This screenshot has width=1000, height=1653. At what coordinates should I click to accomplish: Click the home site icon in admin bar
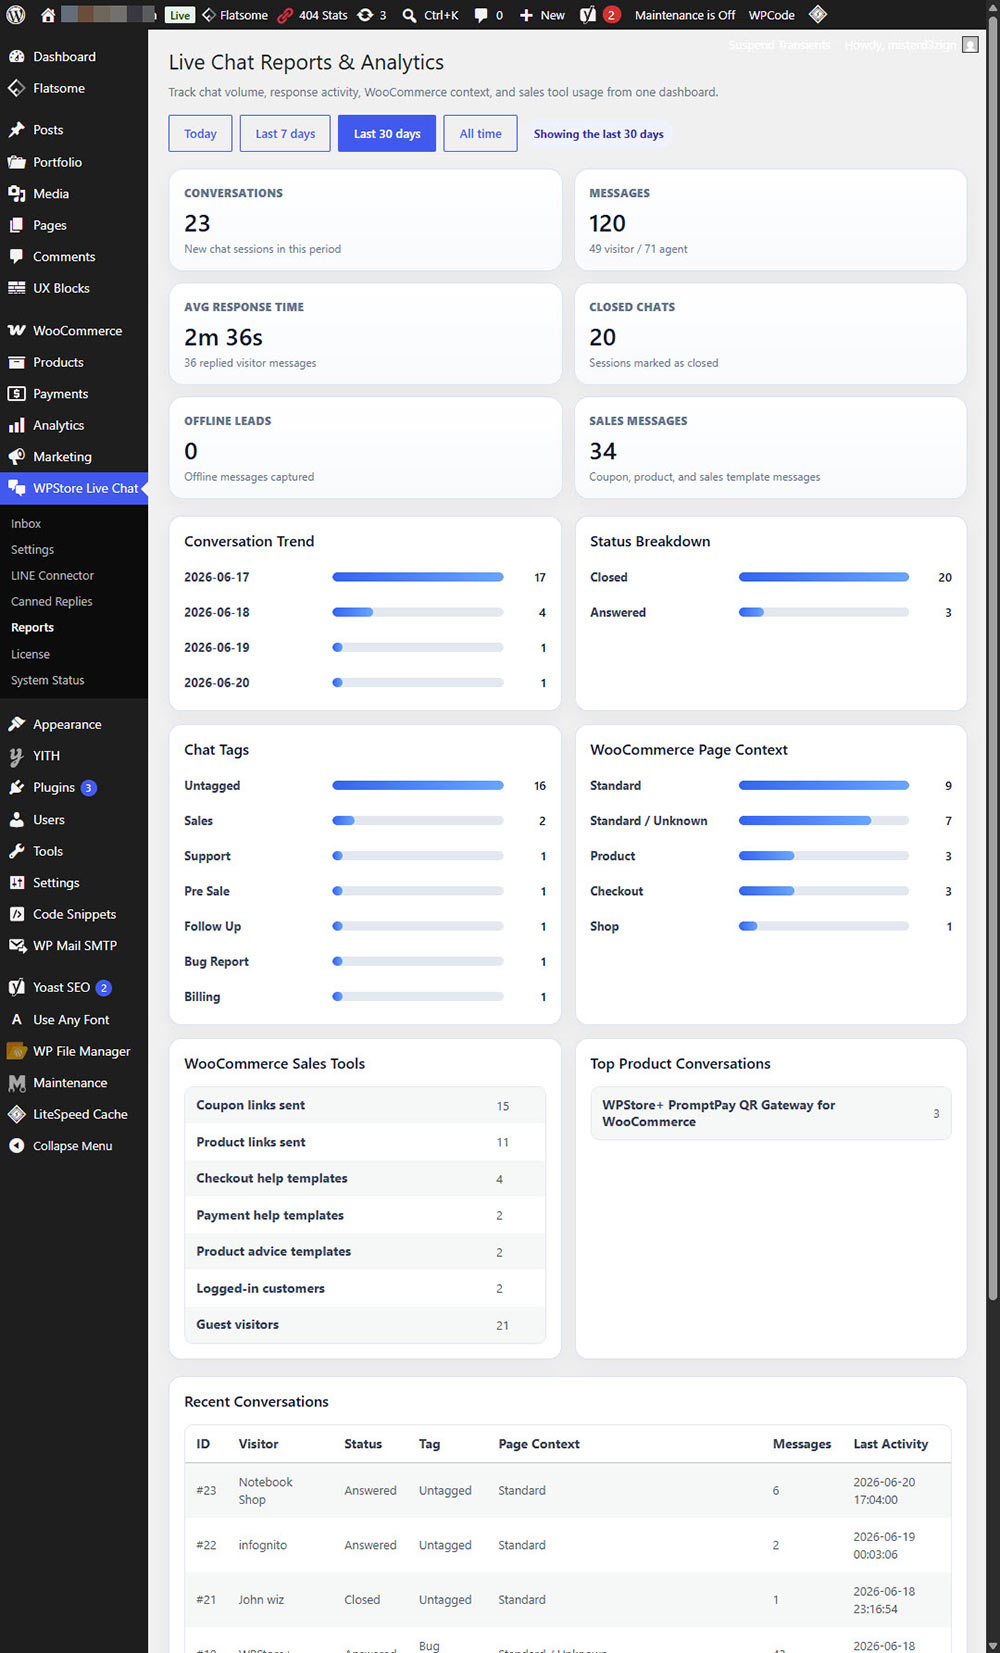click(47, 15)
